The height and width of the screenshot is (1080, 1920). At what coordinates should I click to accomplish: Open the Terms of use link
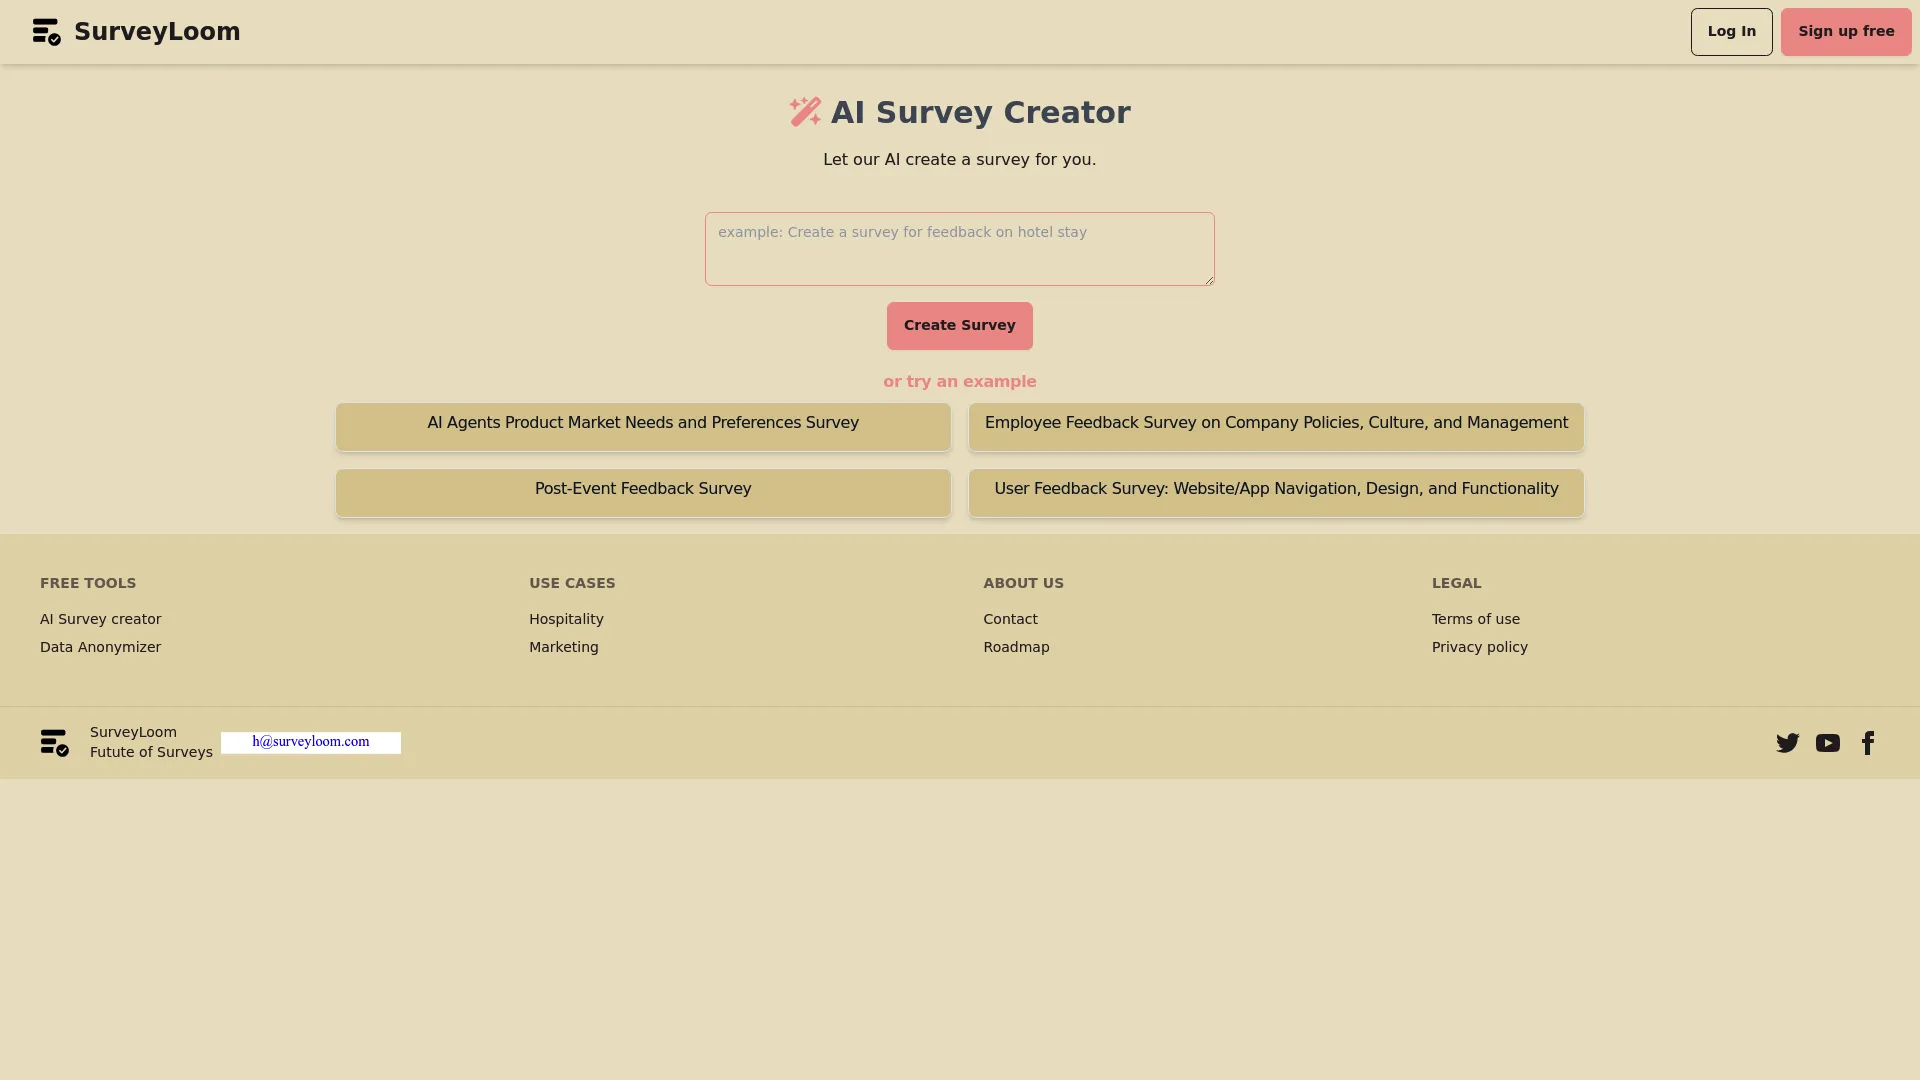coord(1476,619)
